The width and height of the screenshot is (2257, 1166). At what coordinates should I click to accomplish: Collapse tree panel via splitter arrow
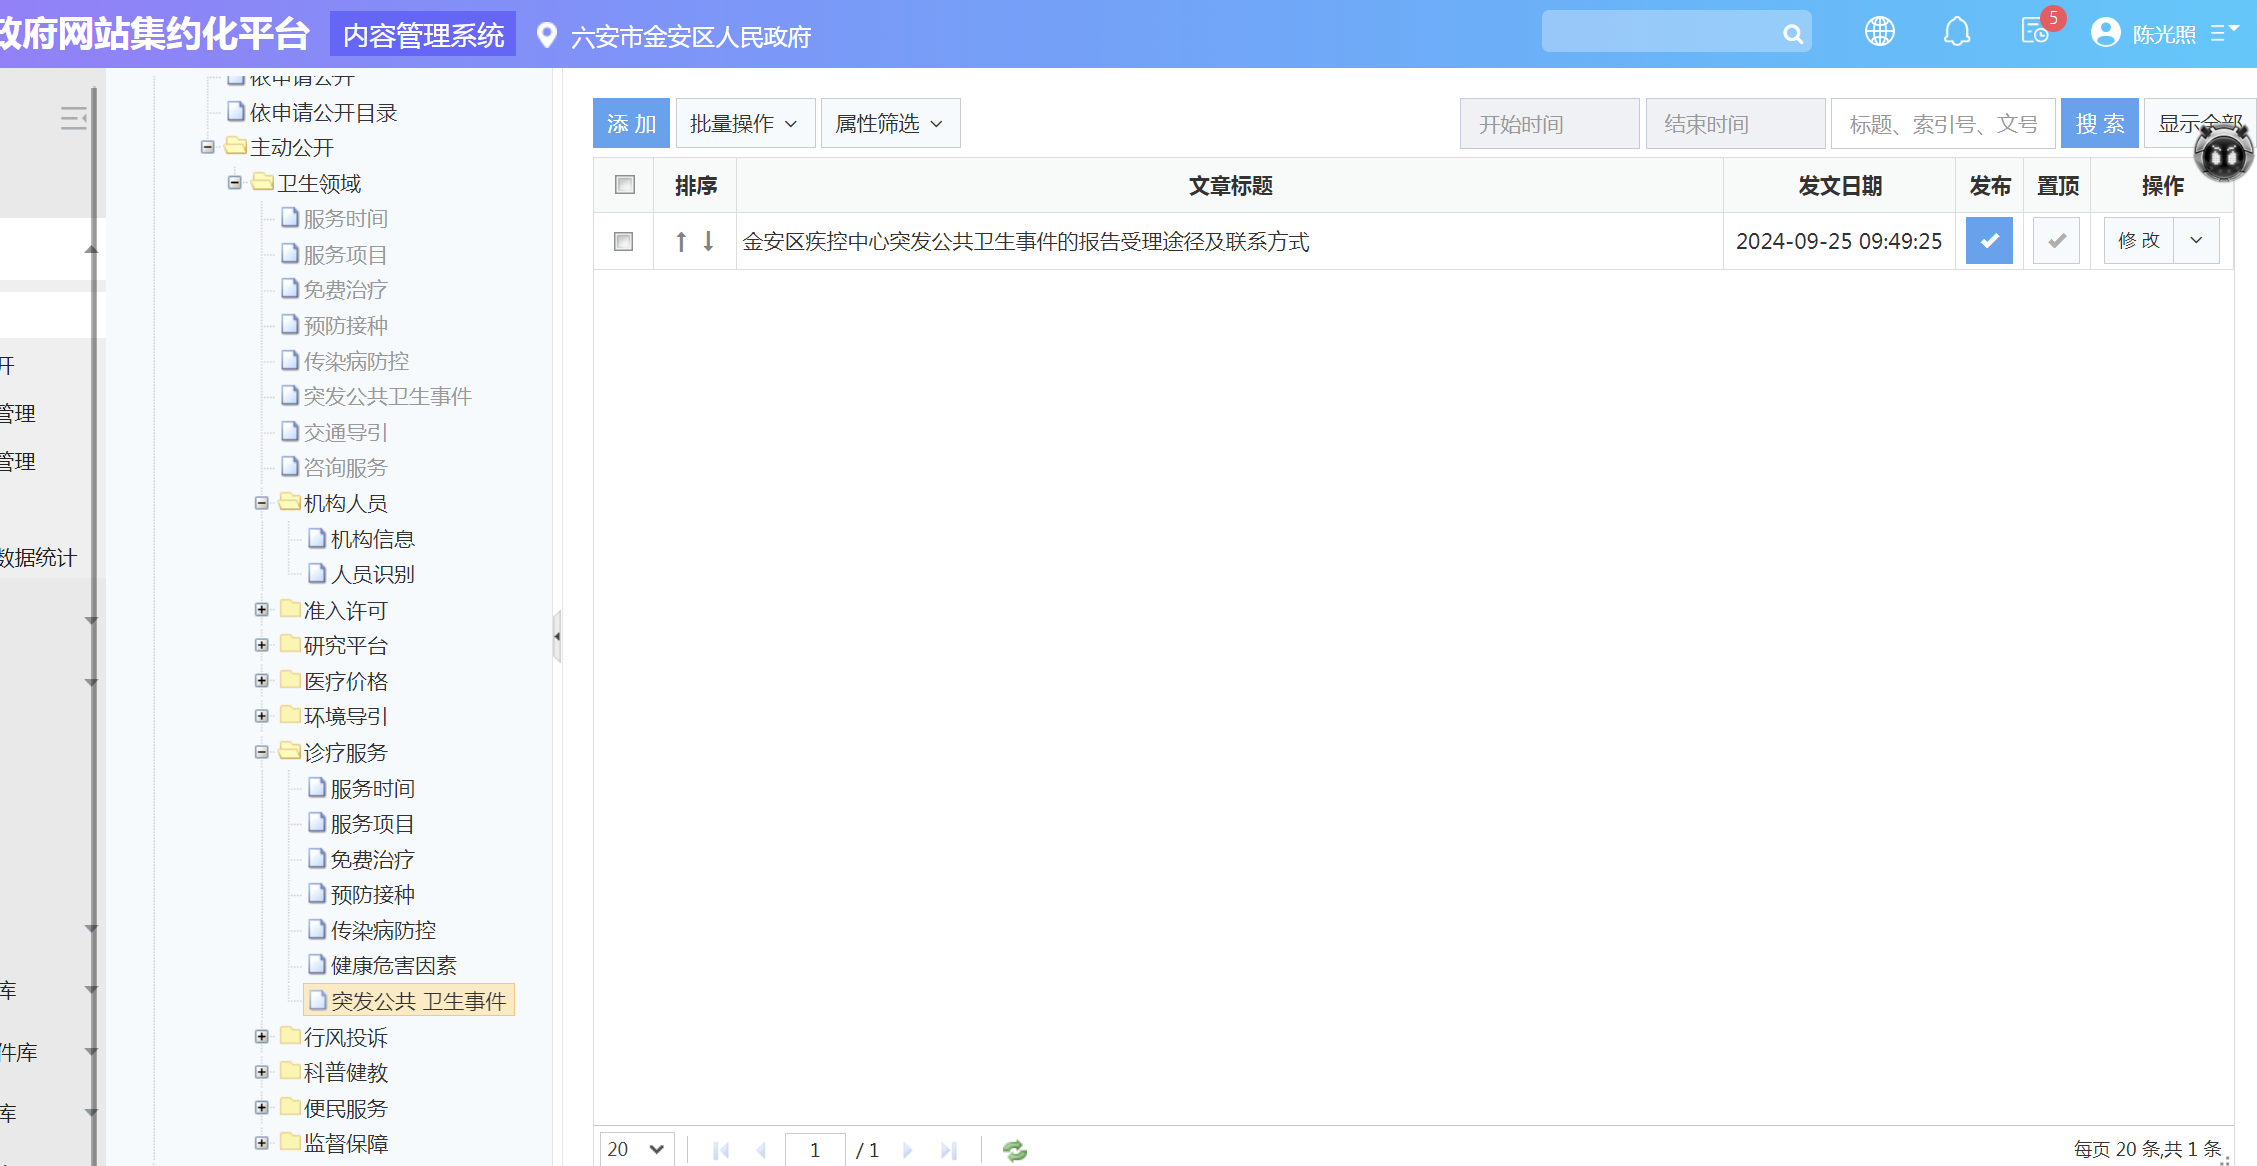point(556,636)
